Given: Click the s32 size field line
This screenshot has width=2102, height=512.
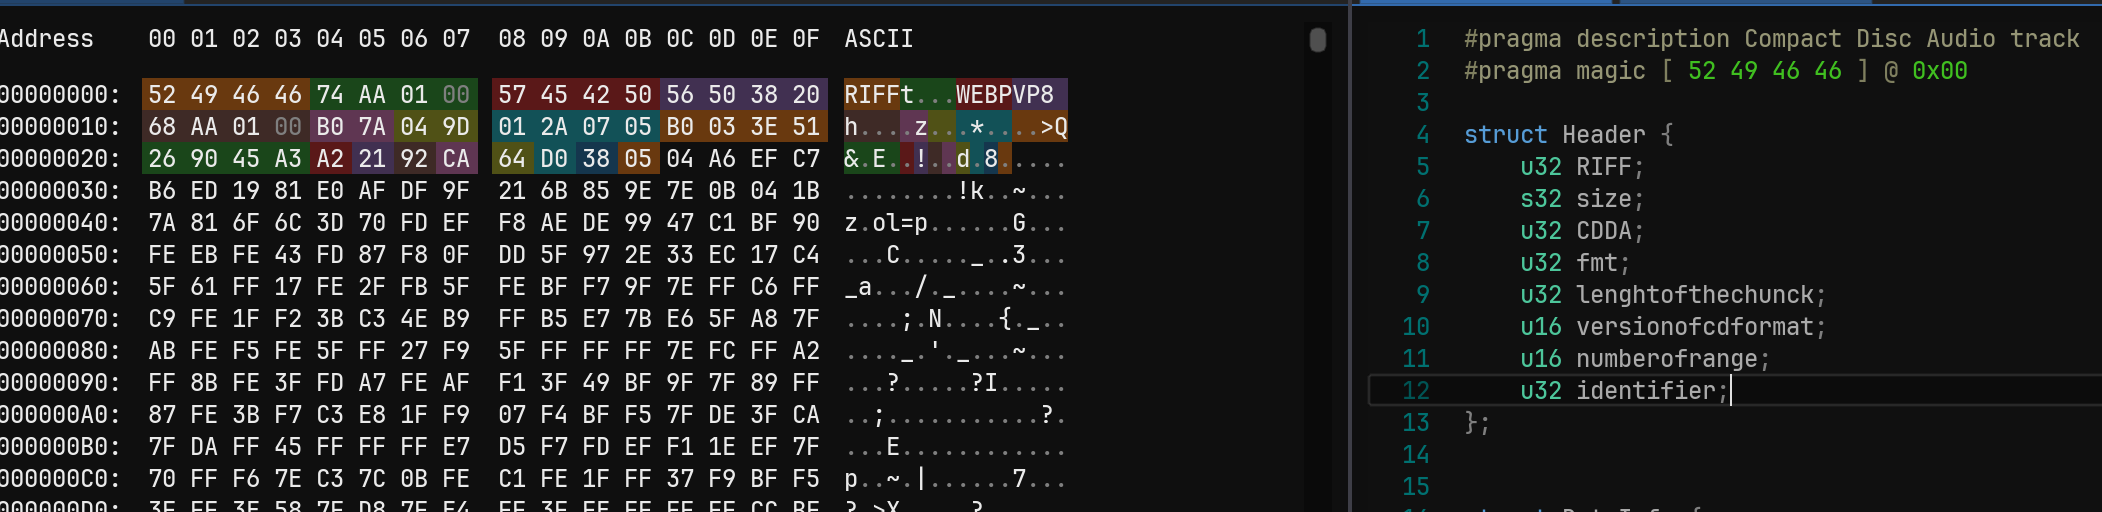Looking at the screenshot, I should coord(1582,198).
